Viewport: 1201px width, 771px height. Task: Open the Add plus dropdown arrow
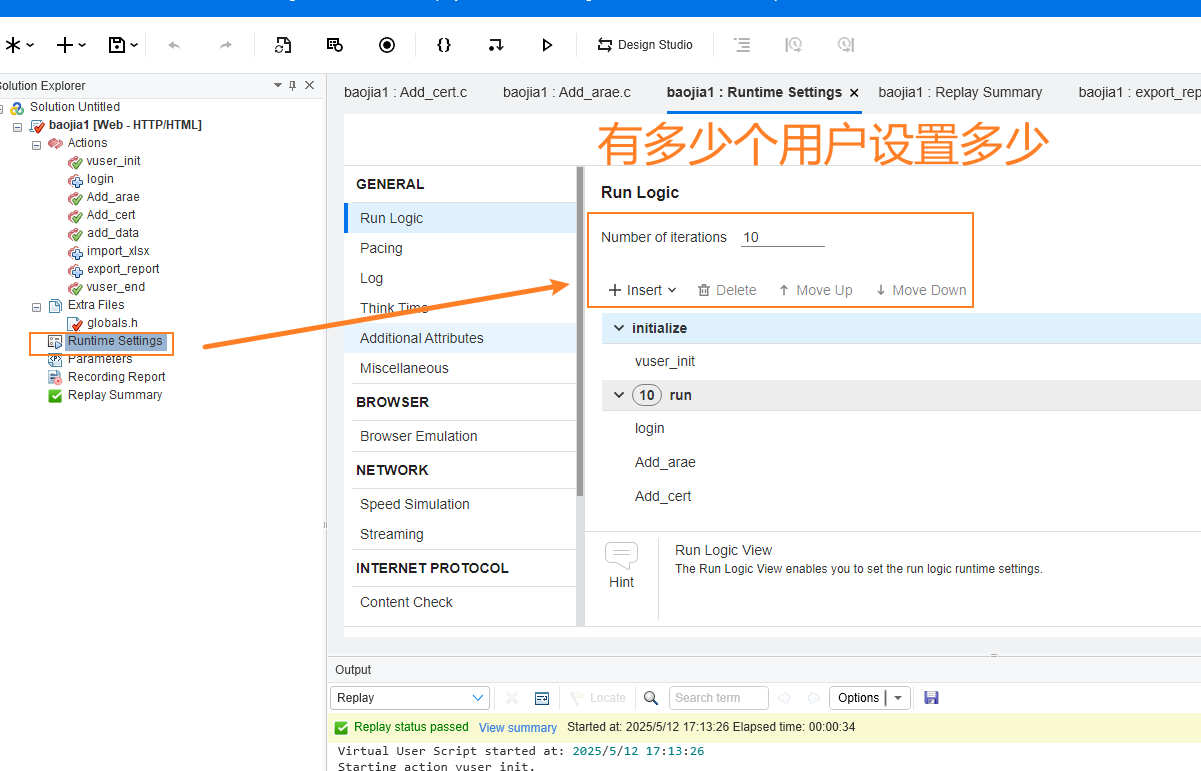[x=82, y=45]
